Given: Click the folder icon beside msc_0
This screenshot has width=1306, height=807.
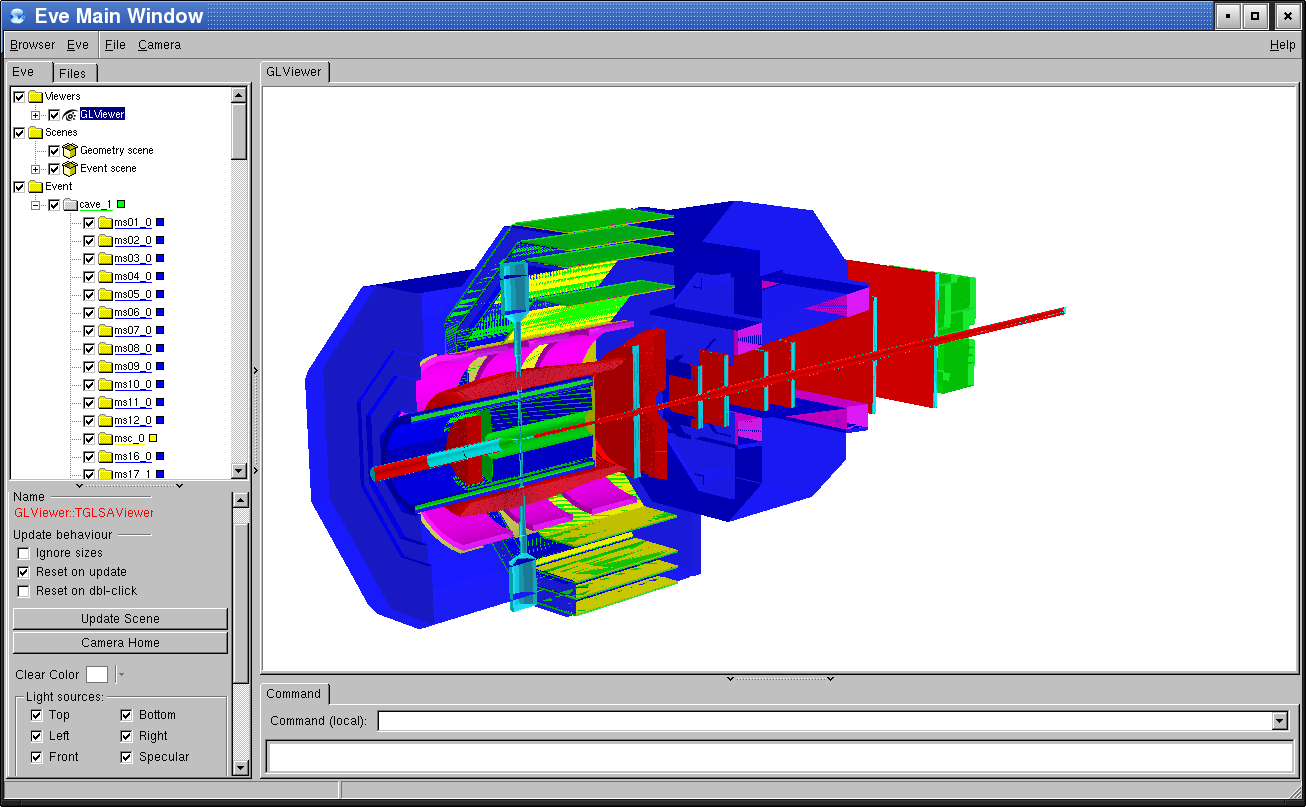Looking at the screenshot, I should tap(105, 438).
